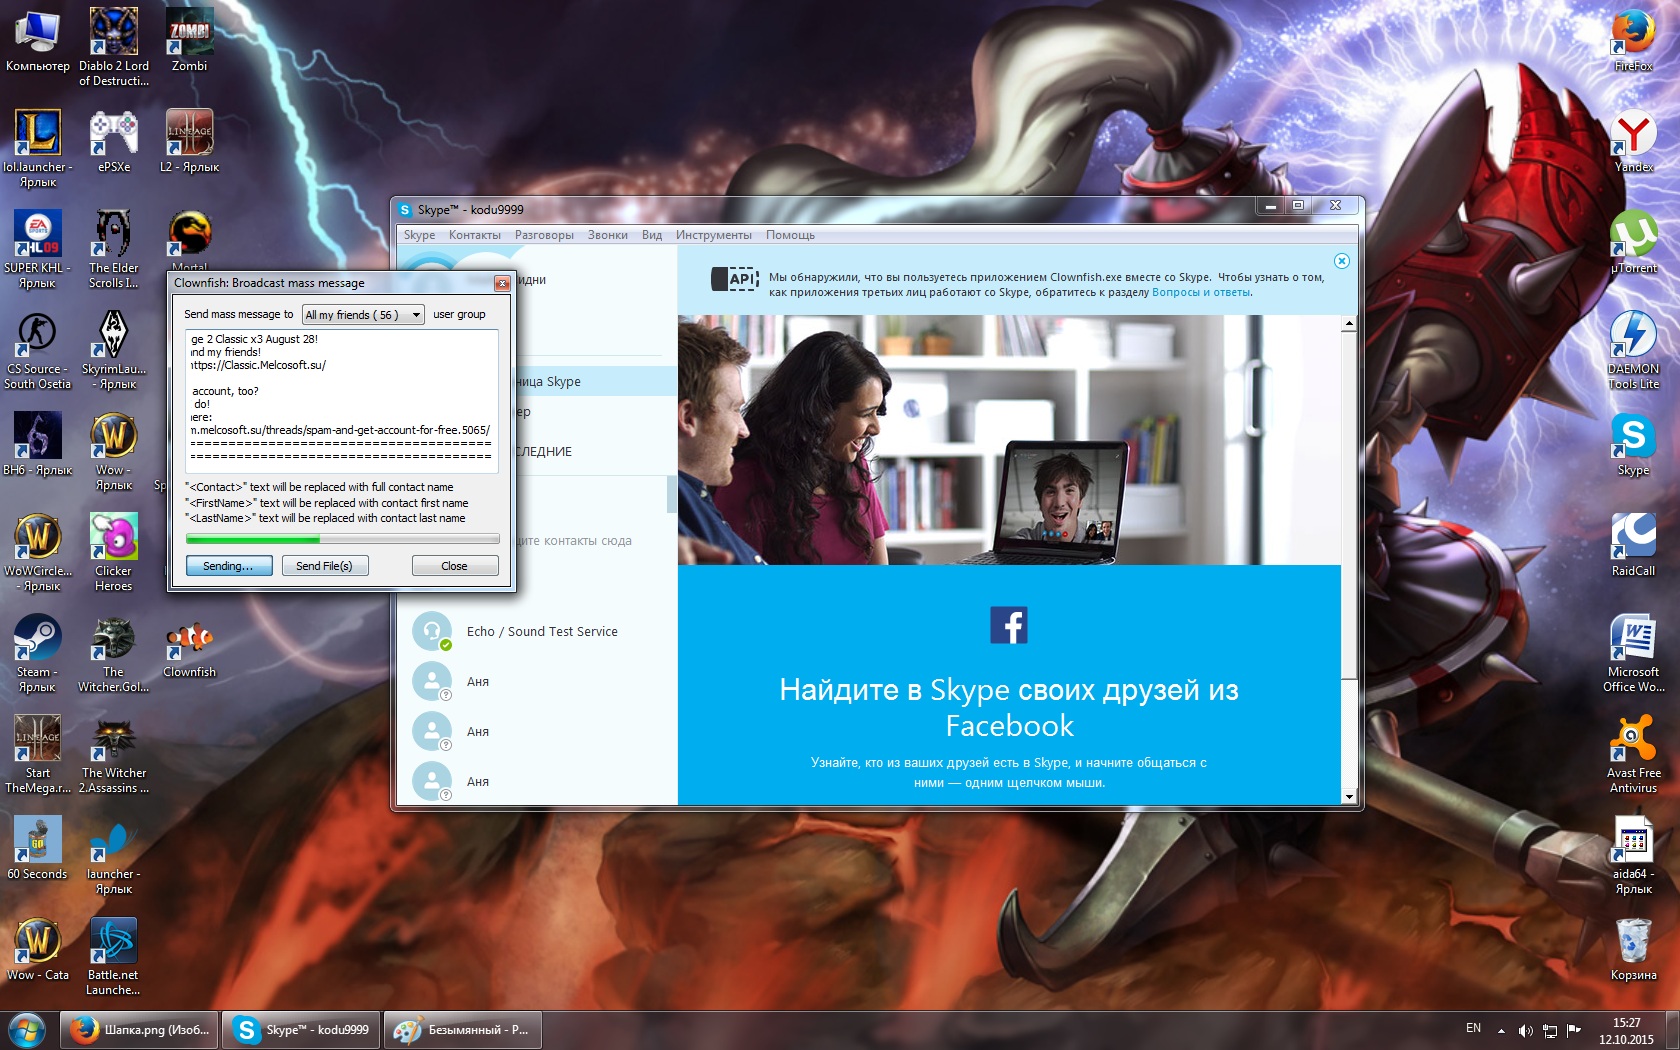This screenshot has width=1680, height=1050.
Task: Click Close in the Clownfish dialog
Action: (x=454, y=566)
